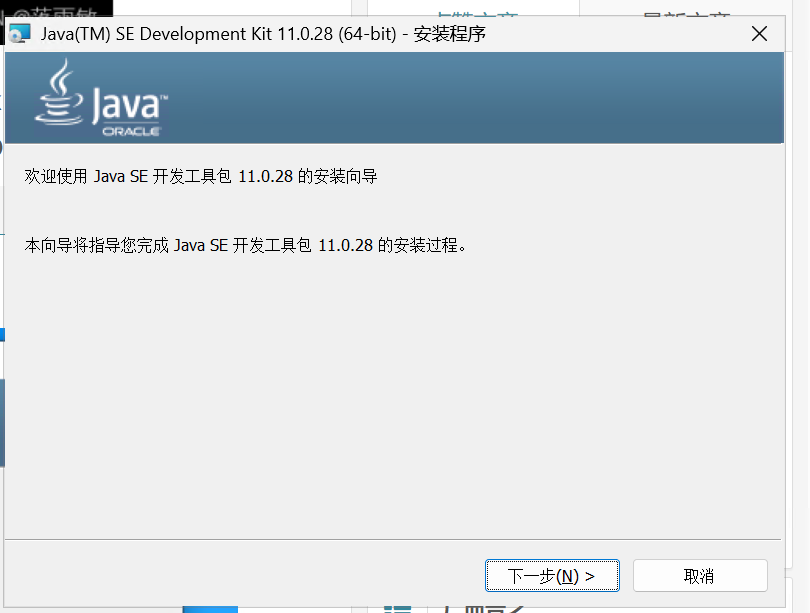Viewport: 810px width, 613px height.
Task: Click the text 本向导将指导您完成 Java SE 开发工具包 11.0.28 的安装过程。
Action: click(245, 245)
